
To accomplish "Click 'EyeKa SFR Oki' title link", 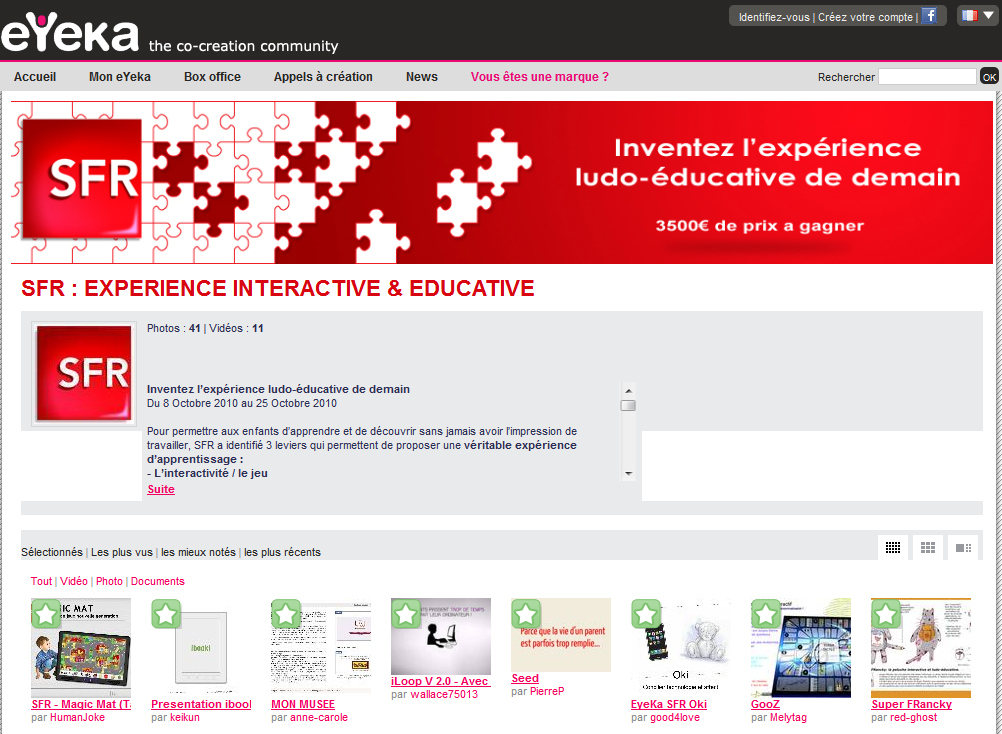I will 669,704.
